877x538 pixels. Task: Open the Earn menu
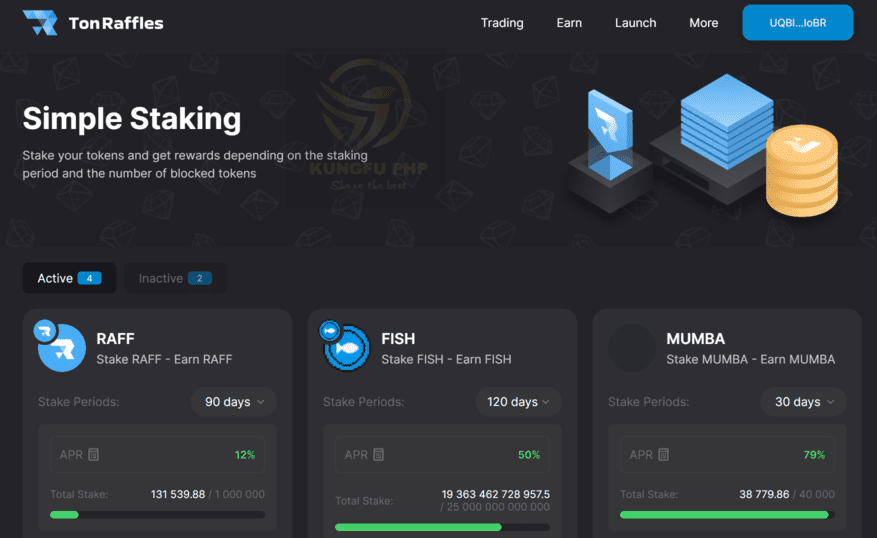coord(569,23)
